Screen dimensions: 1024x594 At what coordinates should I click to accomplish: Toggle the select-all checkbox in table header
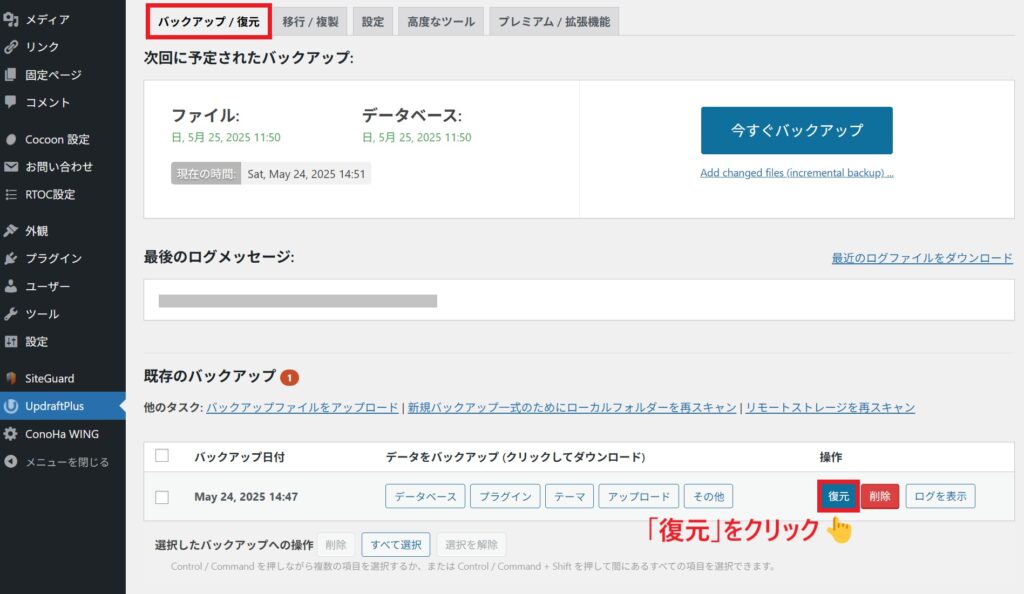pos(162,456)
